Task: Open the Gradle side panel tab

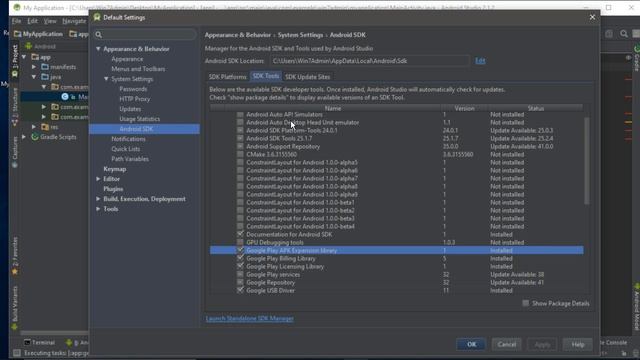Action: [636, 58]
